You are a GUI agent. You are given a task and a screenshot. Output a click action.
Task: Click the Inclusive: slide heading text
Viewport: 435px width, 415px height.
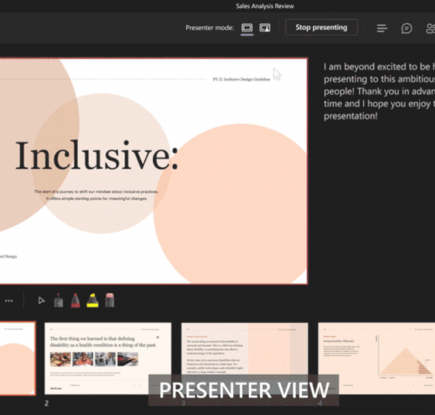click(x=97, y=156)
